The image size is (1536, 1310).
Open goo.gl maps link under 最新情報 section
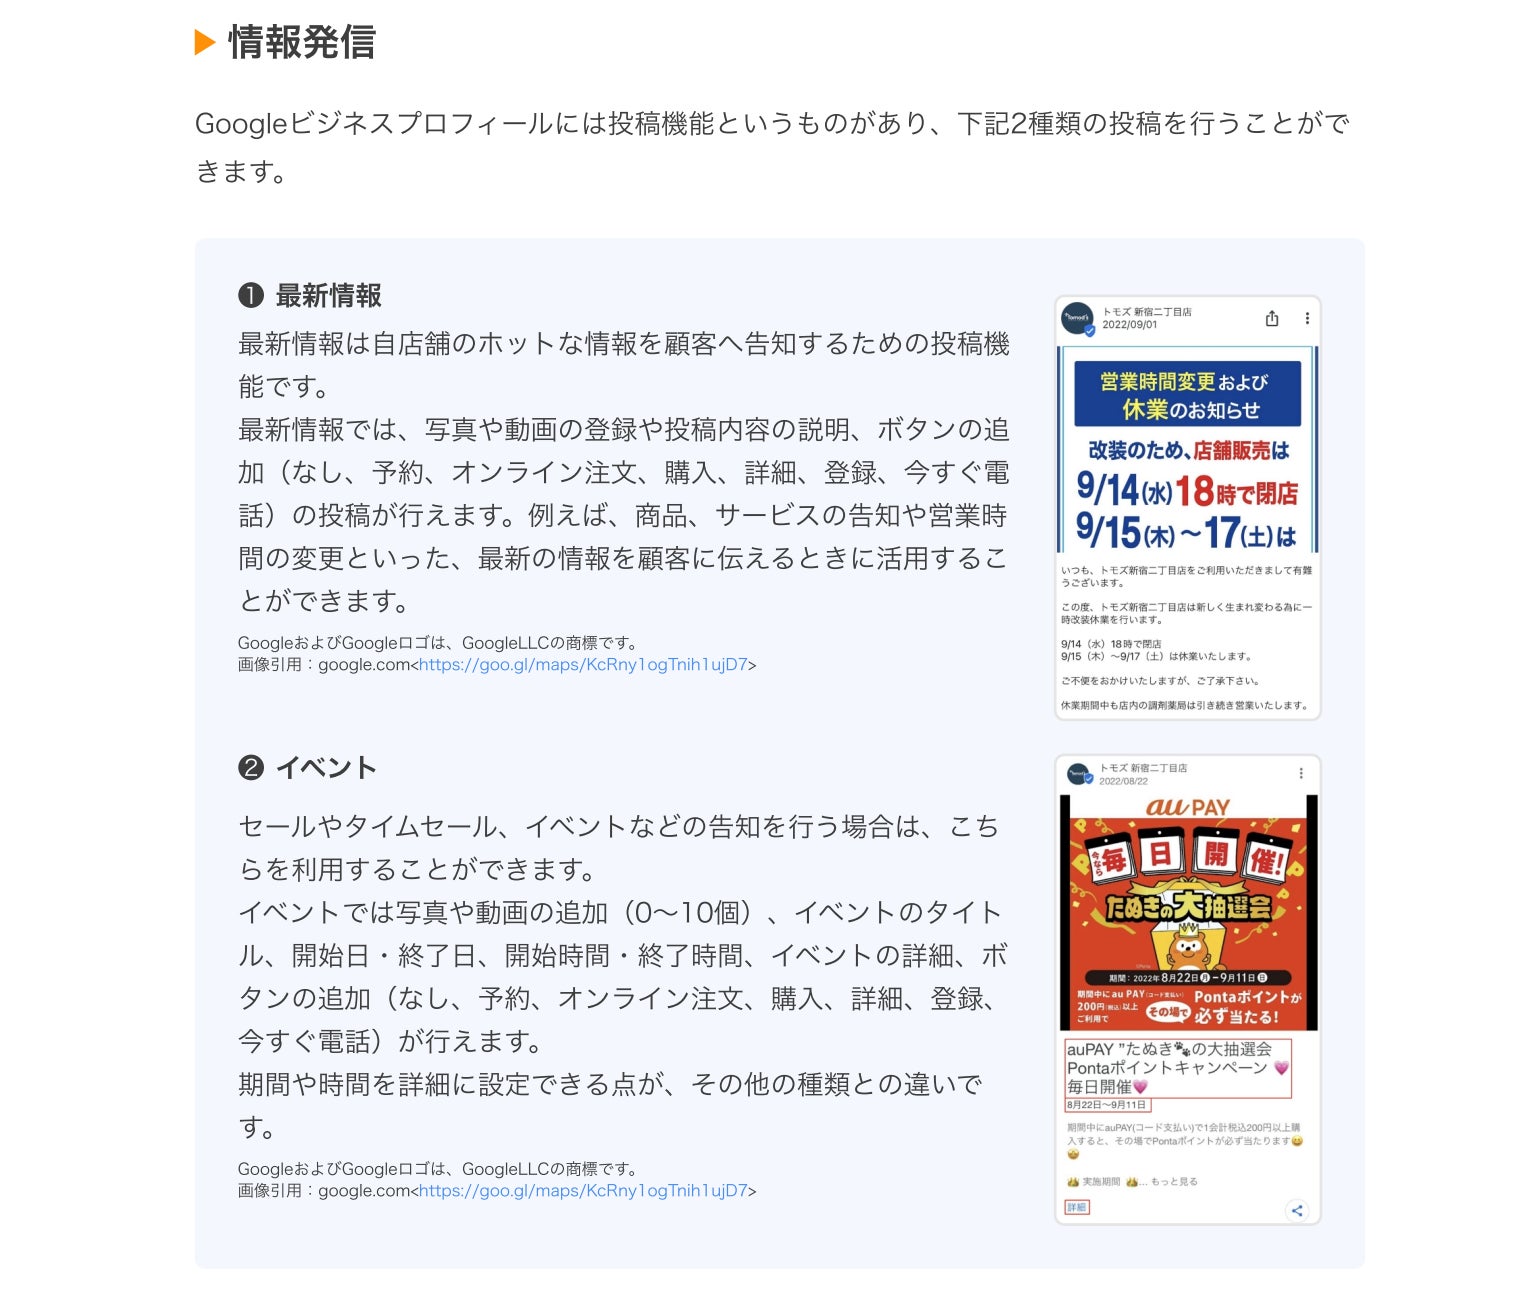[583, 665]
